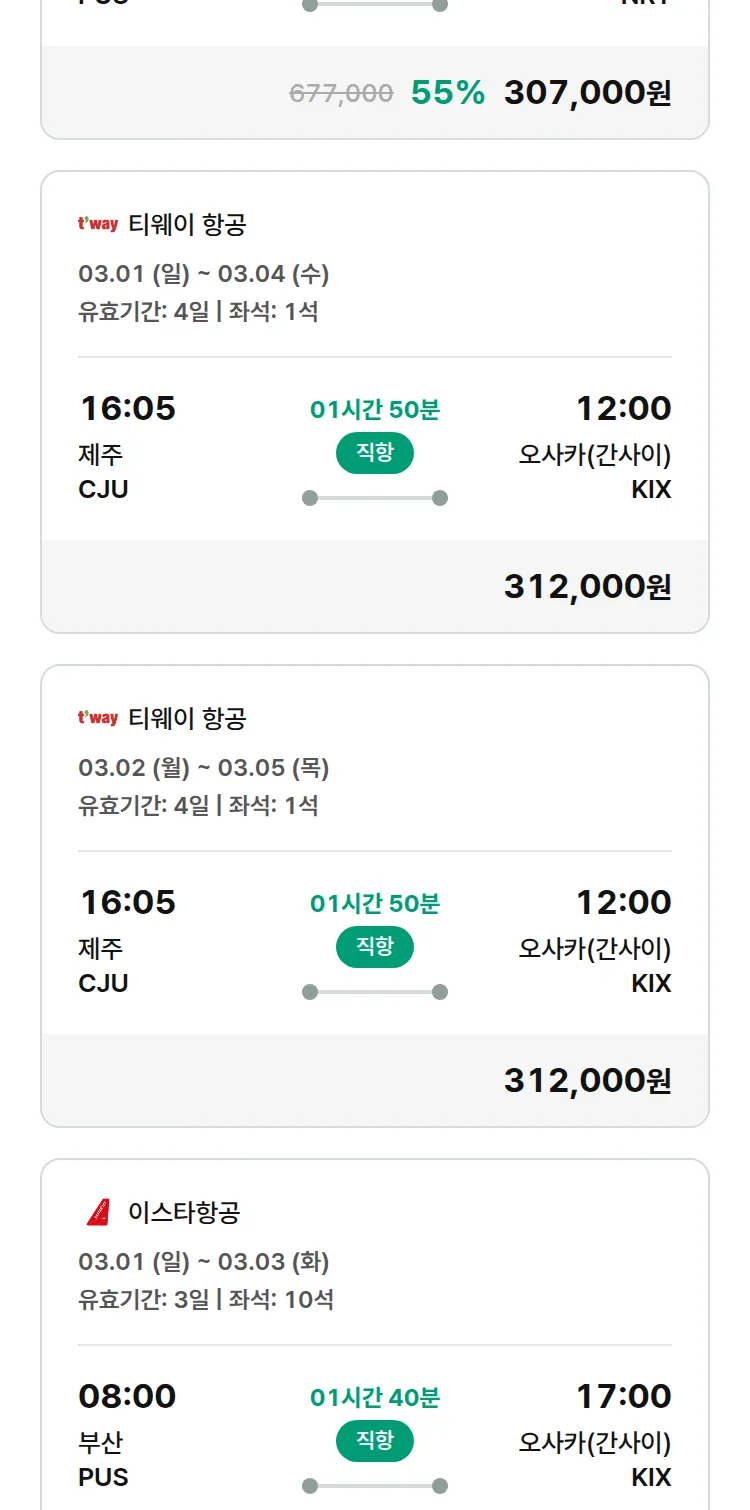This screenshot has height=1510, width=750.
Task: Open 티웨이 항공 name on 03.02 card
Action: point(187,719)
